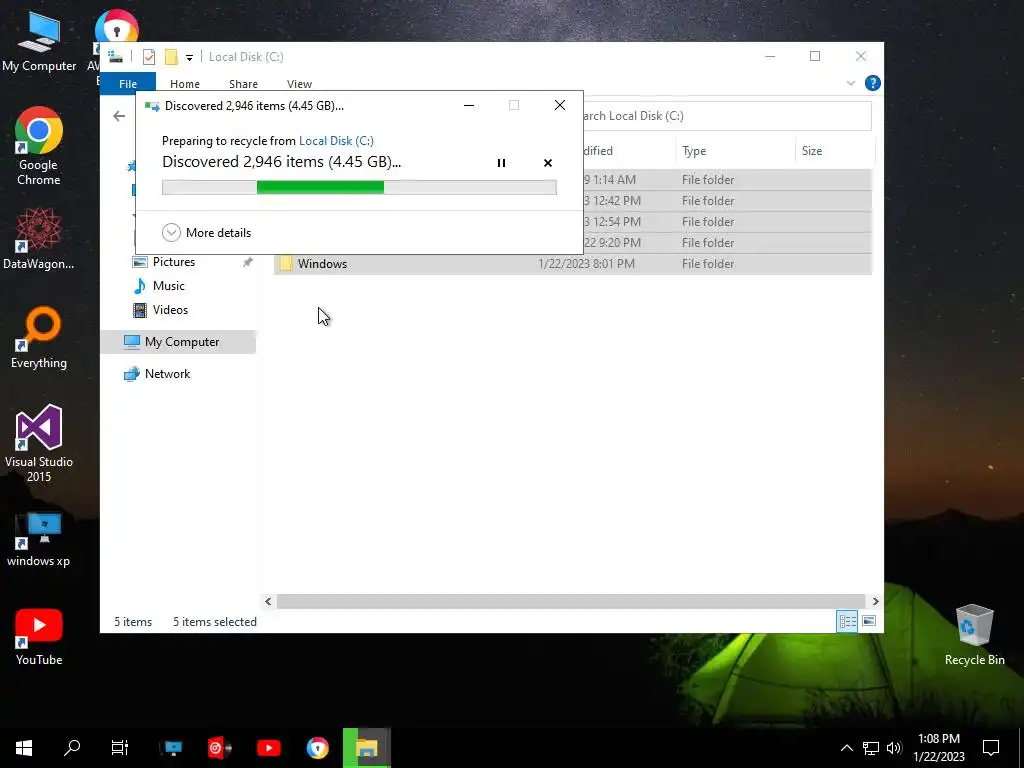
Task: Unpin Pictures using the pin icon
Action: 248,262
